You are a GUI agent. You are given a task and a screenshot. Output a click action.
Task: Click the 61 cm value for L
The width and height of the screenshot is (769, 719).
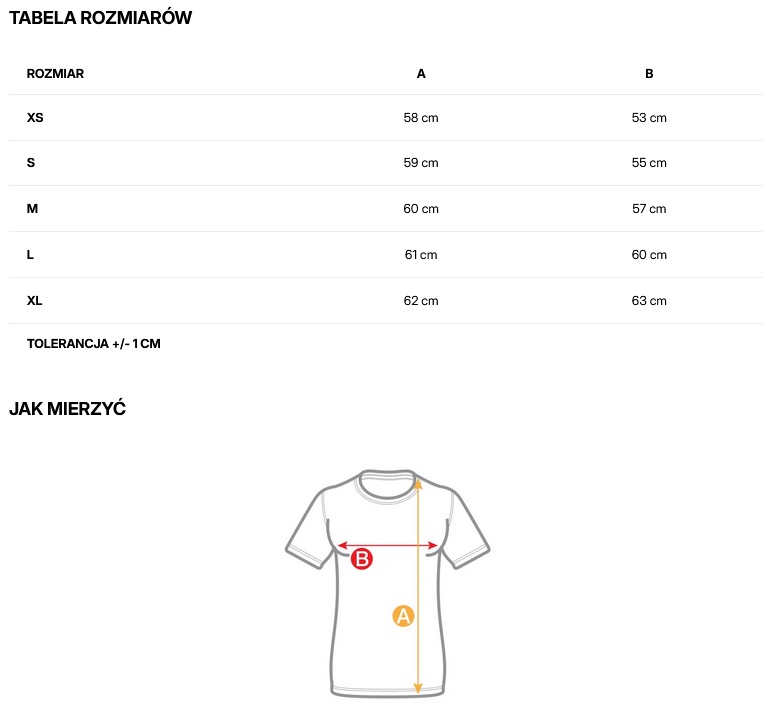[x=421, y=255]
